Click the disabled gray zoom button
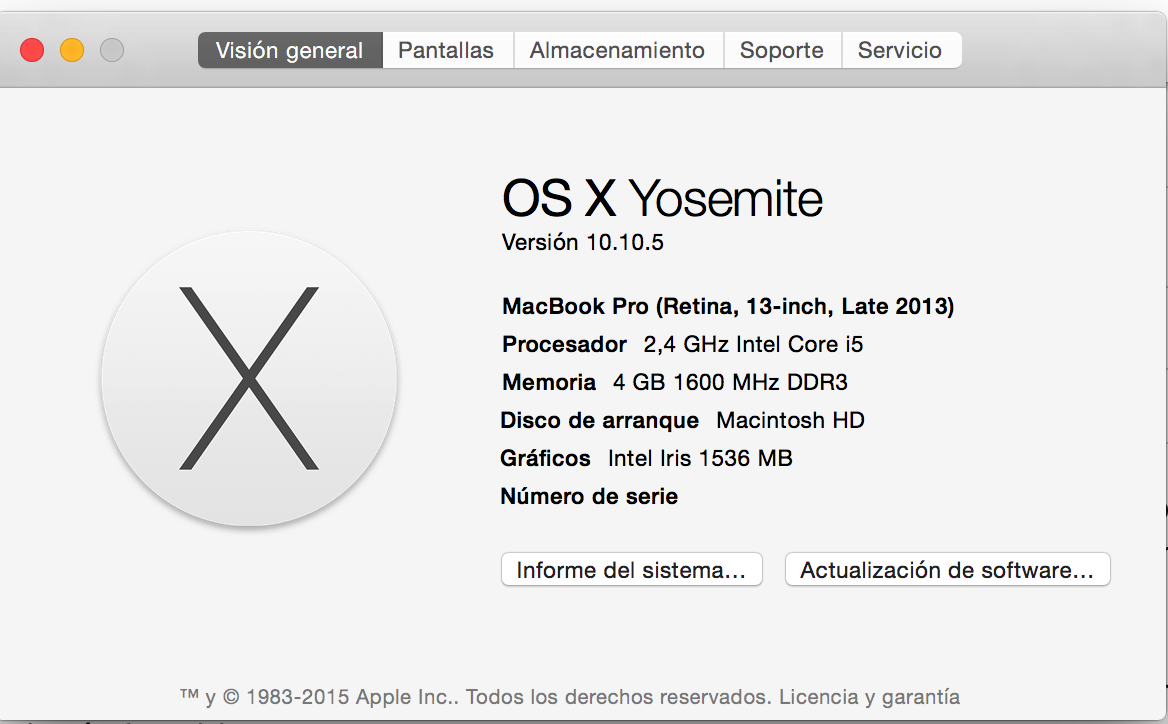The width and height of the screenshot is (1168, 724). pyautogui.click(x=112, y=50)
